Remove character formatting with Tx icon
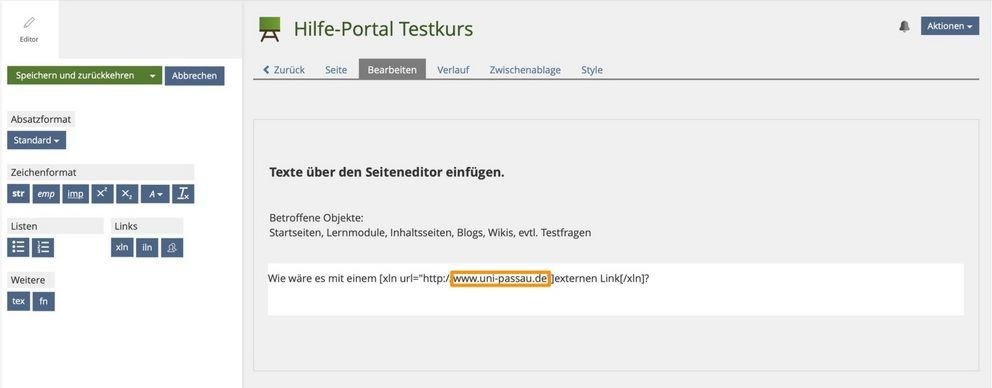 pyautogui.click(x=183, y=194)
